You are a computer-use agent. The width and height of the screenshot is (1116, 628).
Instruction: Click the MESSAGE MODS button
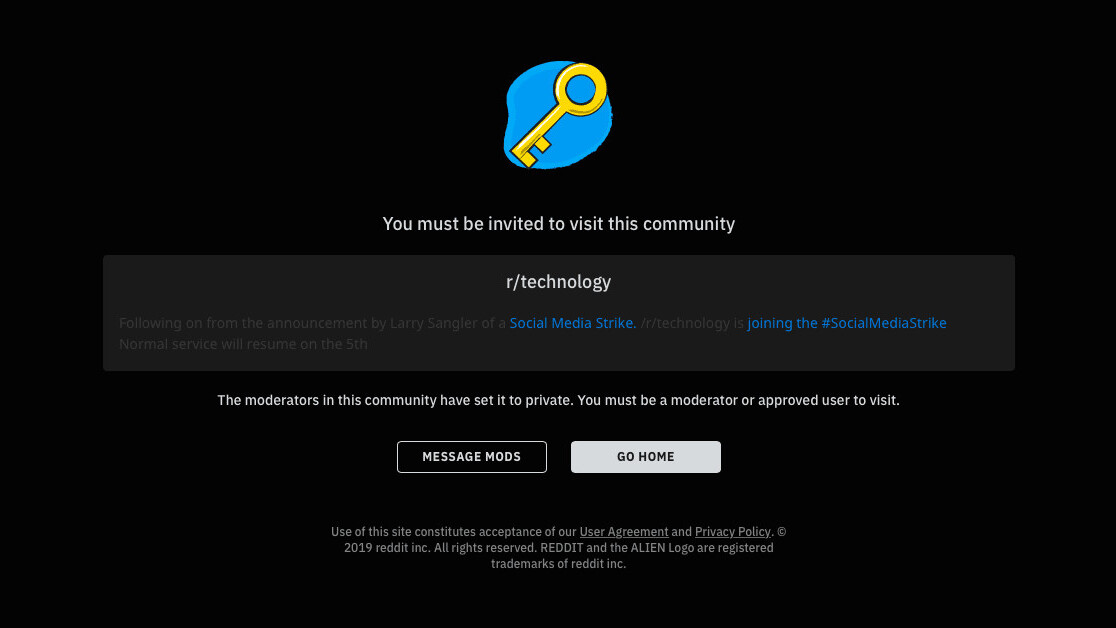point(472,457)
